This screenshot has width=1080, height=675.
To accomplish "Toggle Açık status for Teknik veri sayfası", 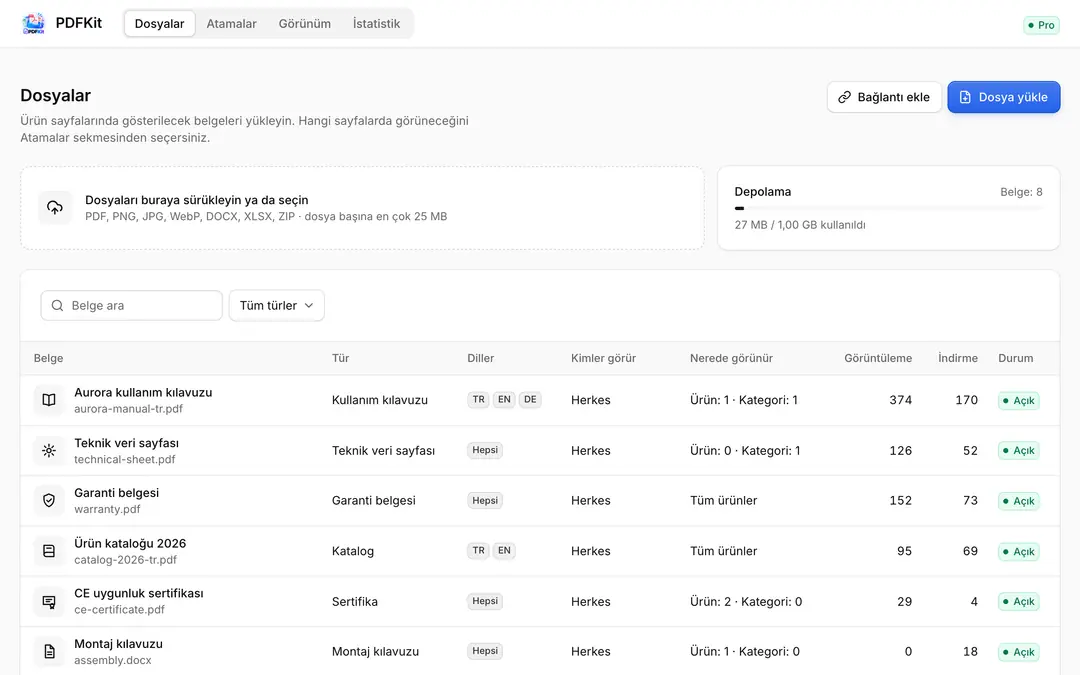I will click(1019, 450).
